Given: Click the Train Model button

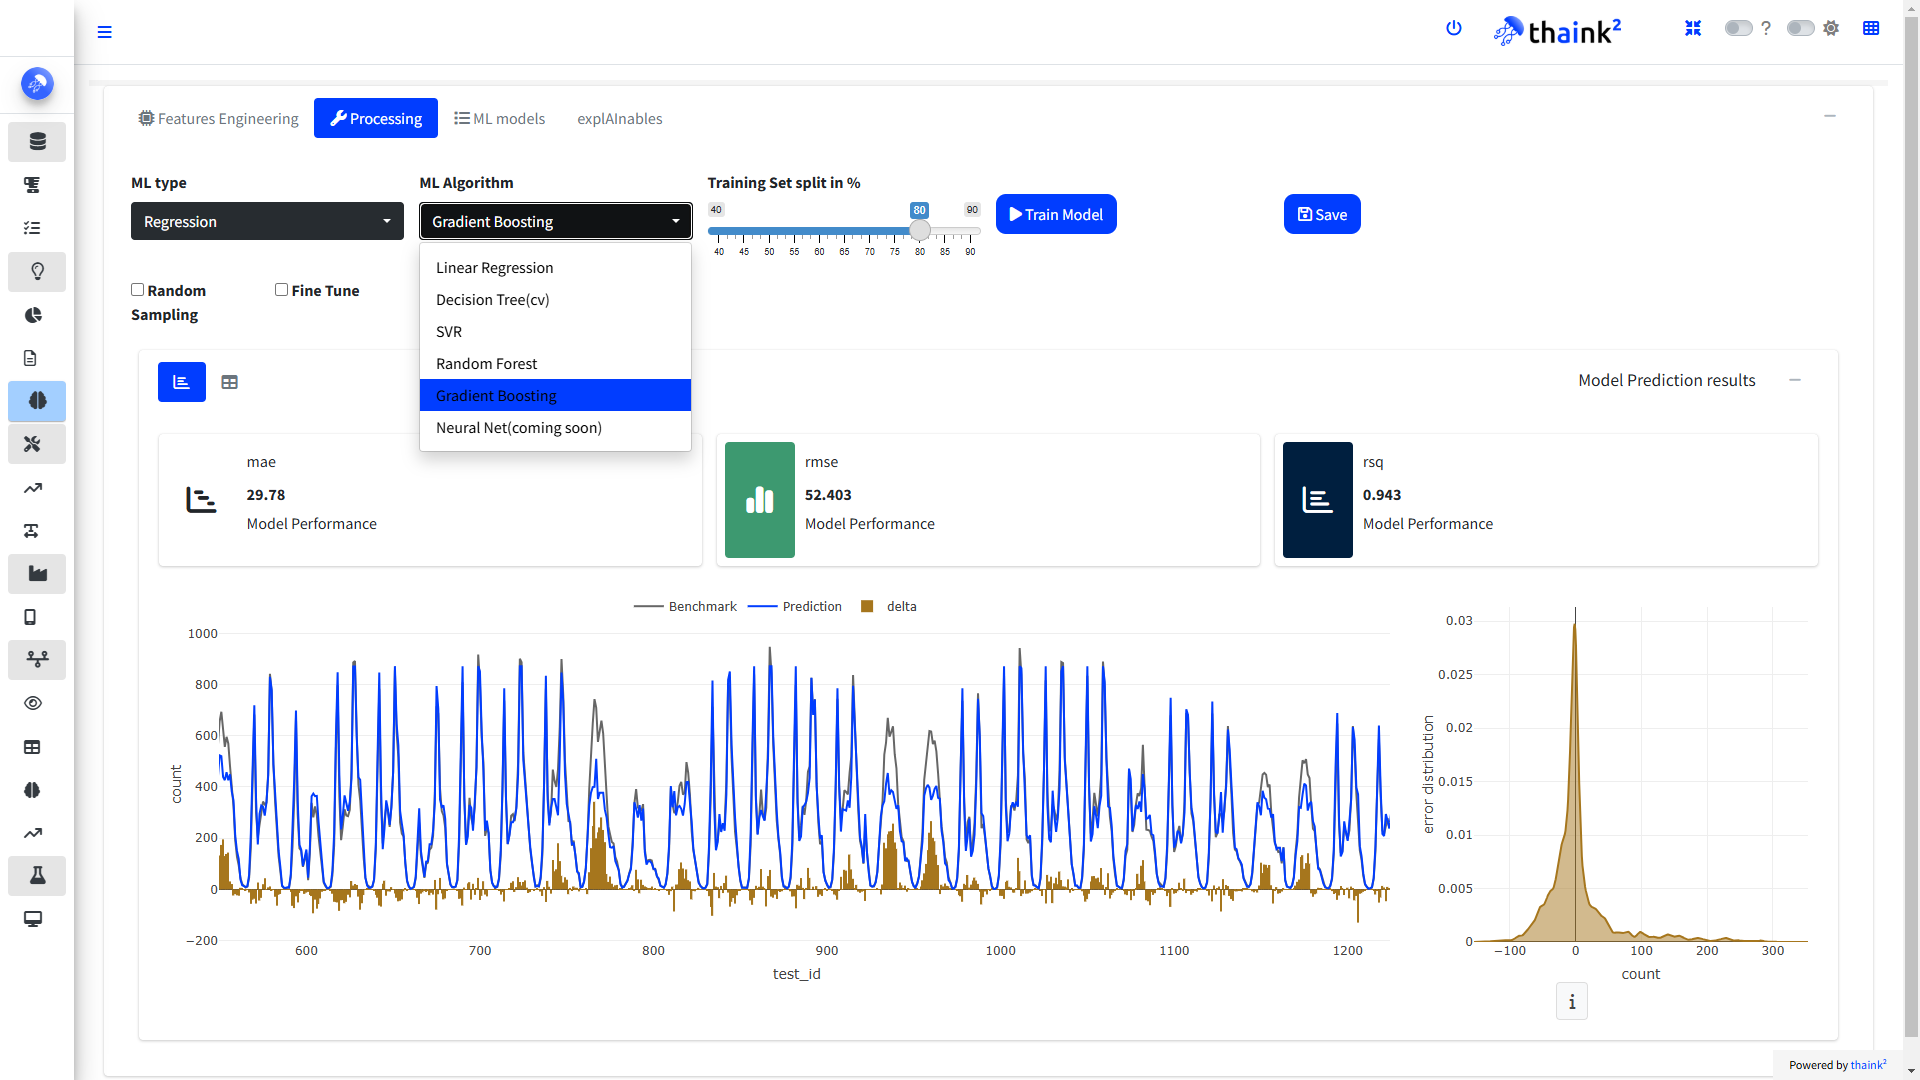Looking at the screenshot, I should (1056, 214).
